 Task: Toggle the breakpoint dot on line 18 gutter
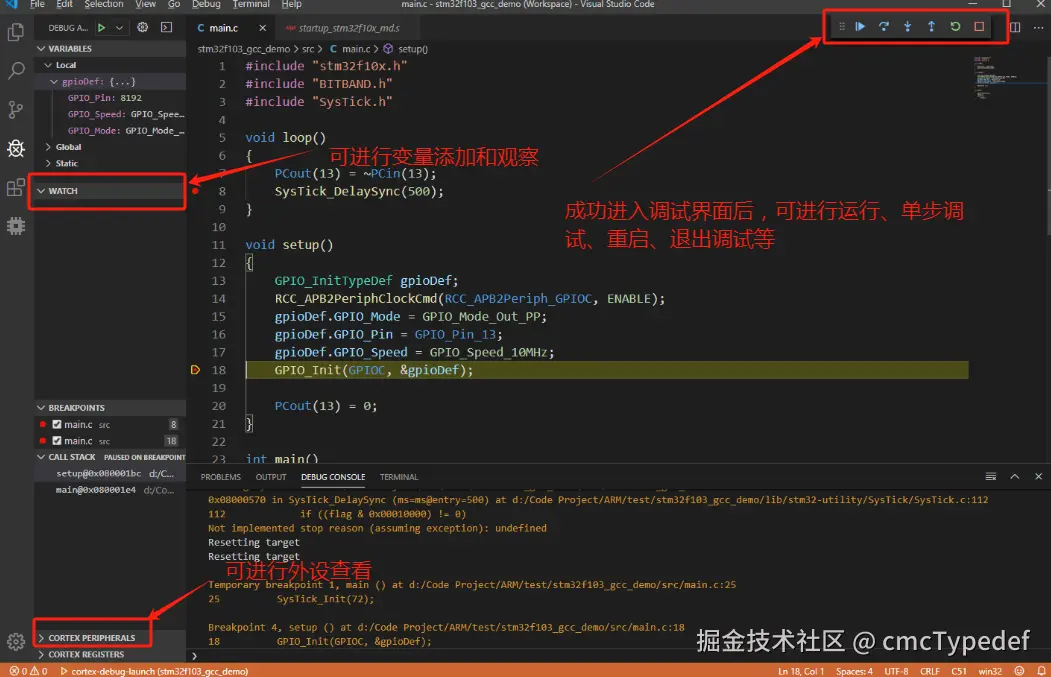coord(196,369)
